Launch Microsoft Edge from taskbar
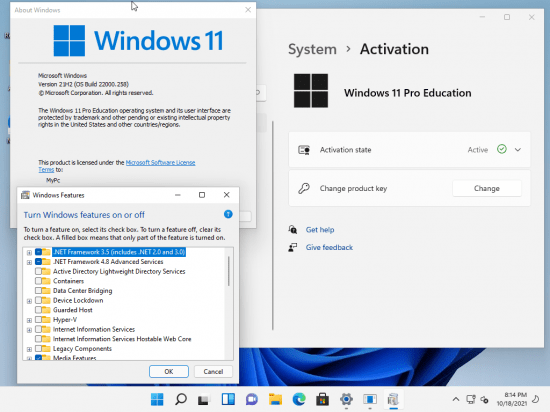The height and width of the screenshot is (412, 550). click(x=299, y=399)
